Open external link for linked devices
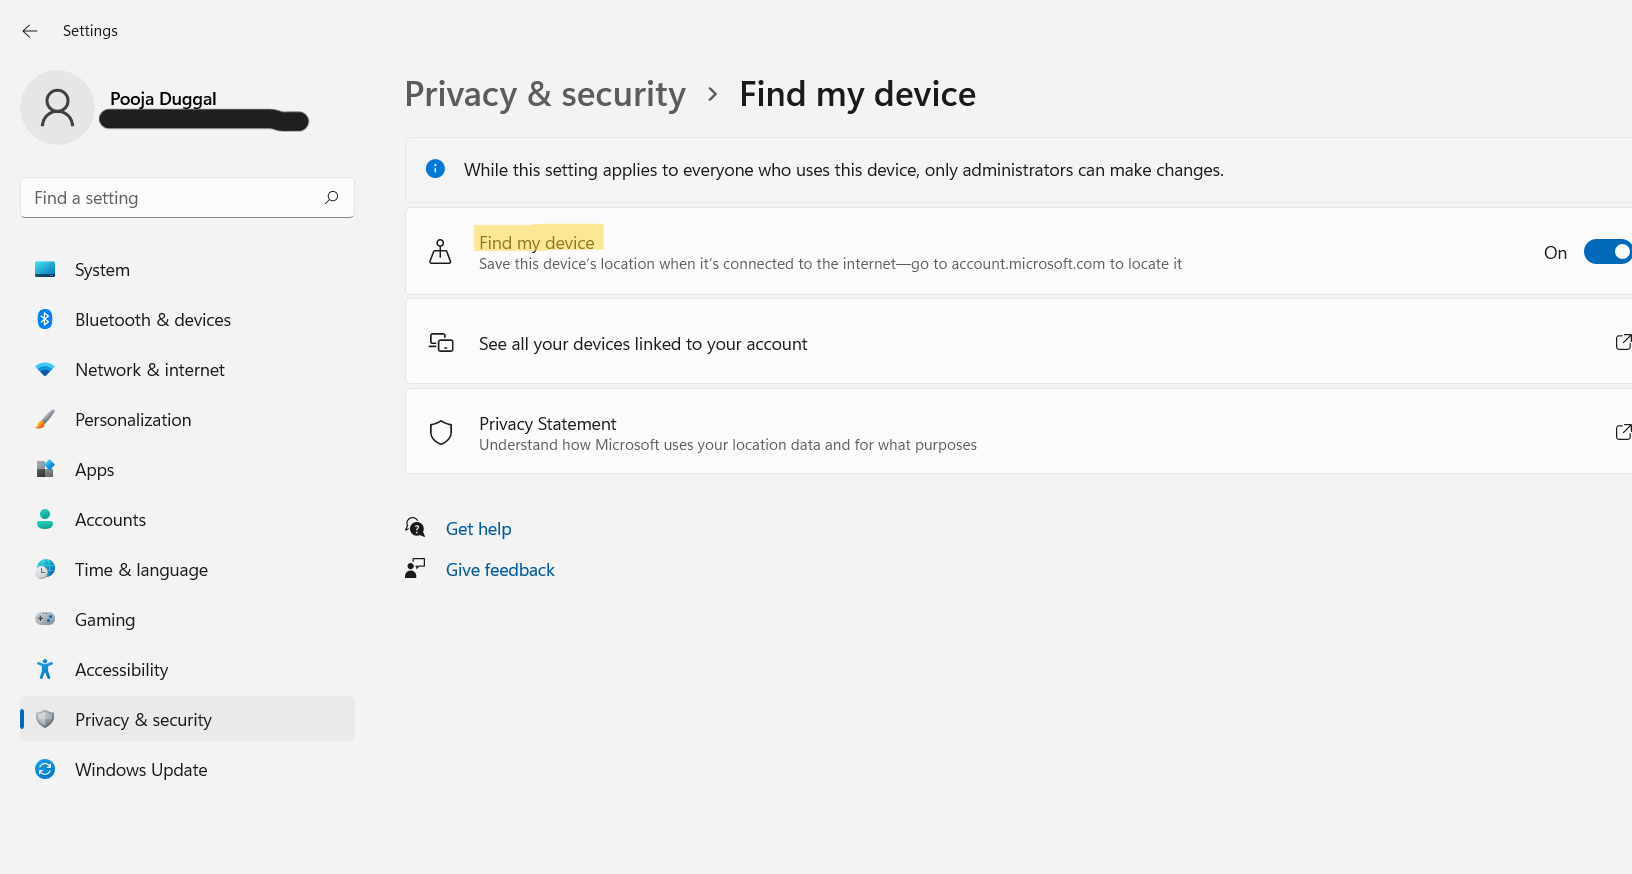 [x=1623, y=343]
